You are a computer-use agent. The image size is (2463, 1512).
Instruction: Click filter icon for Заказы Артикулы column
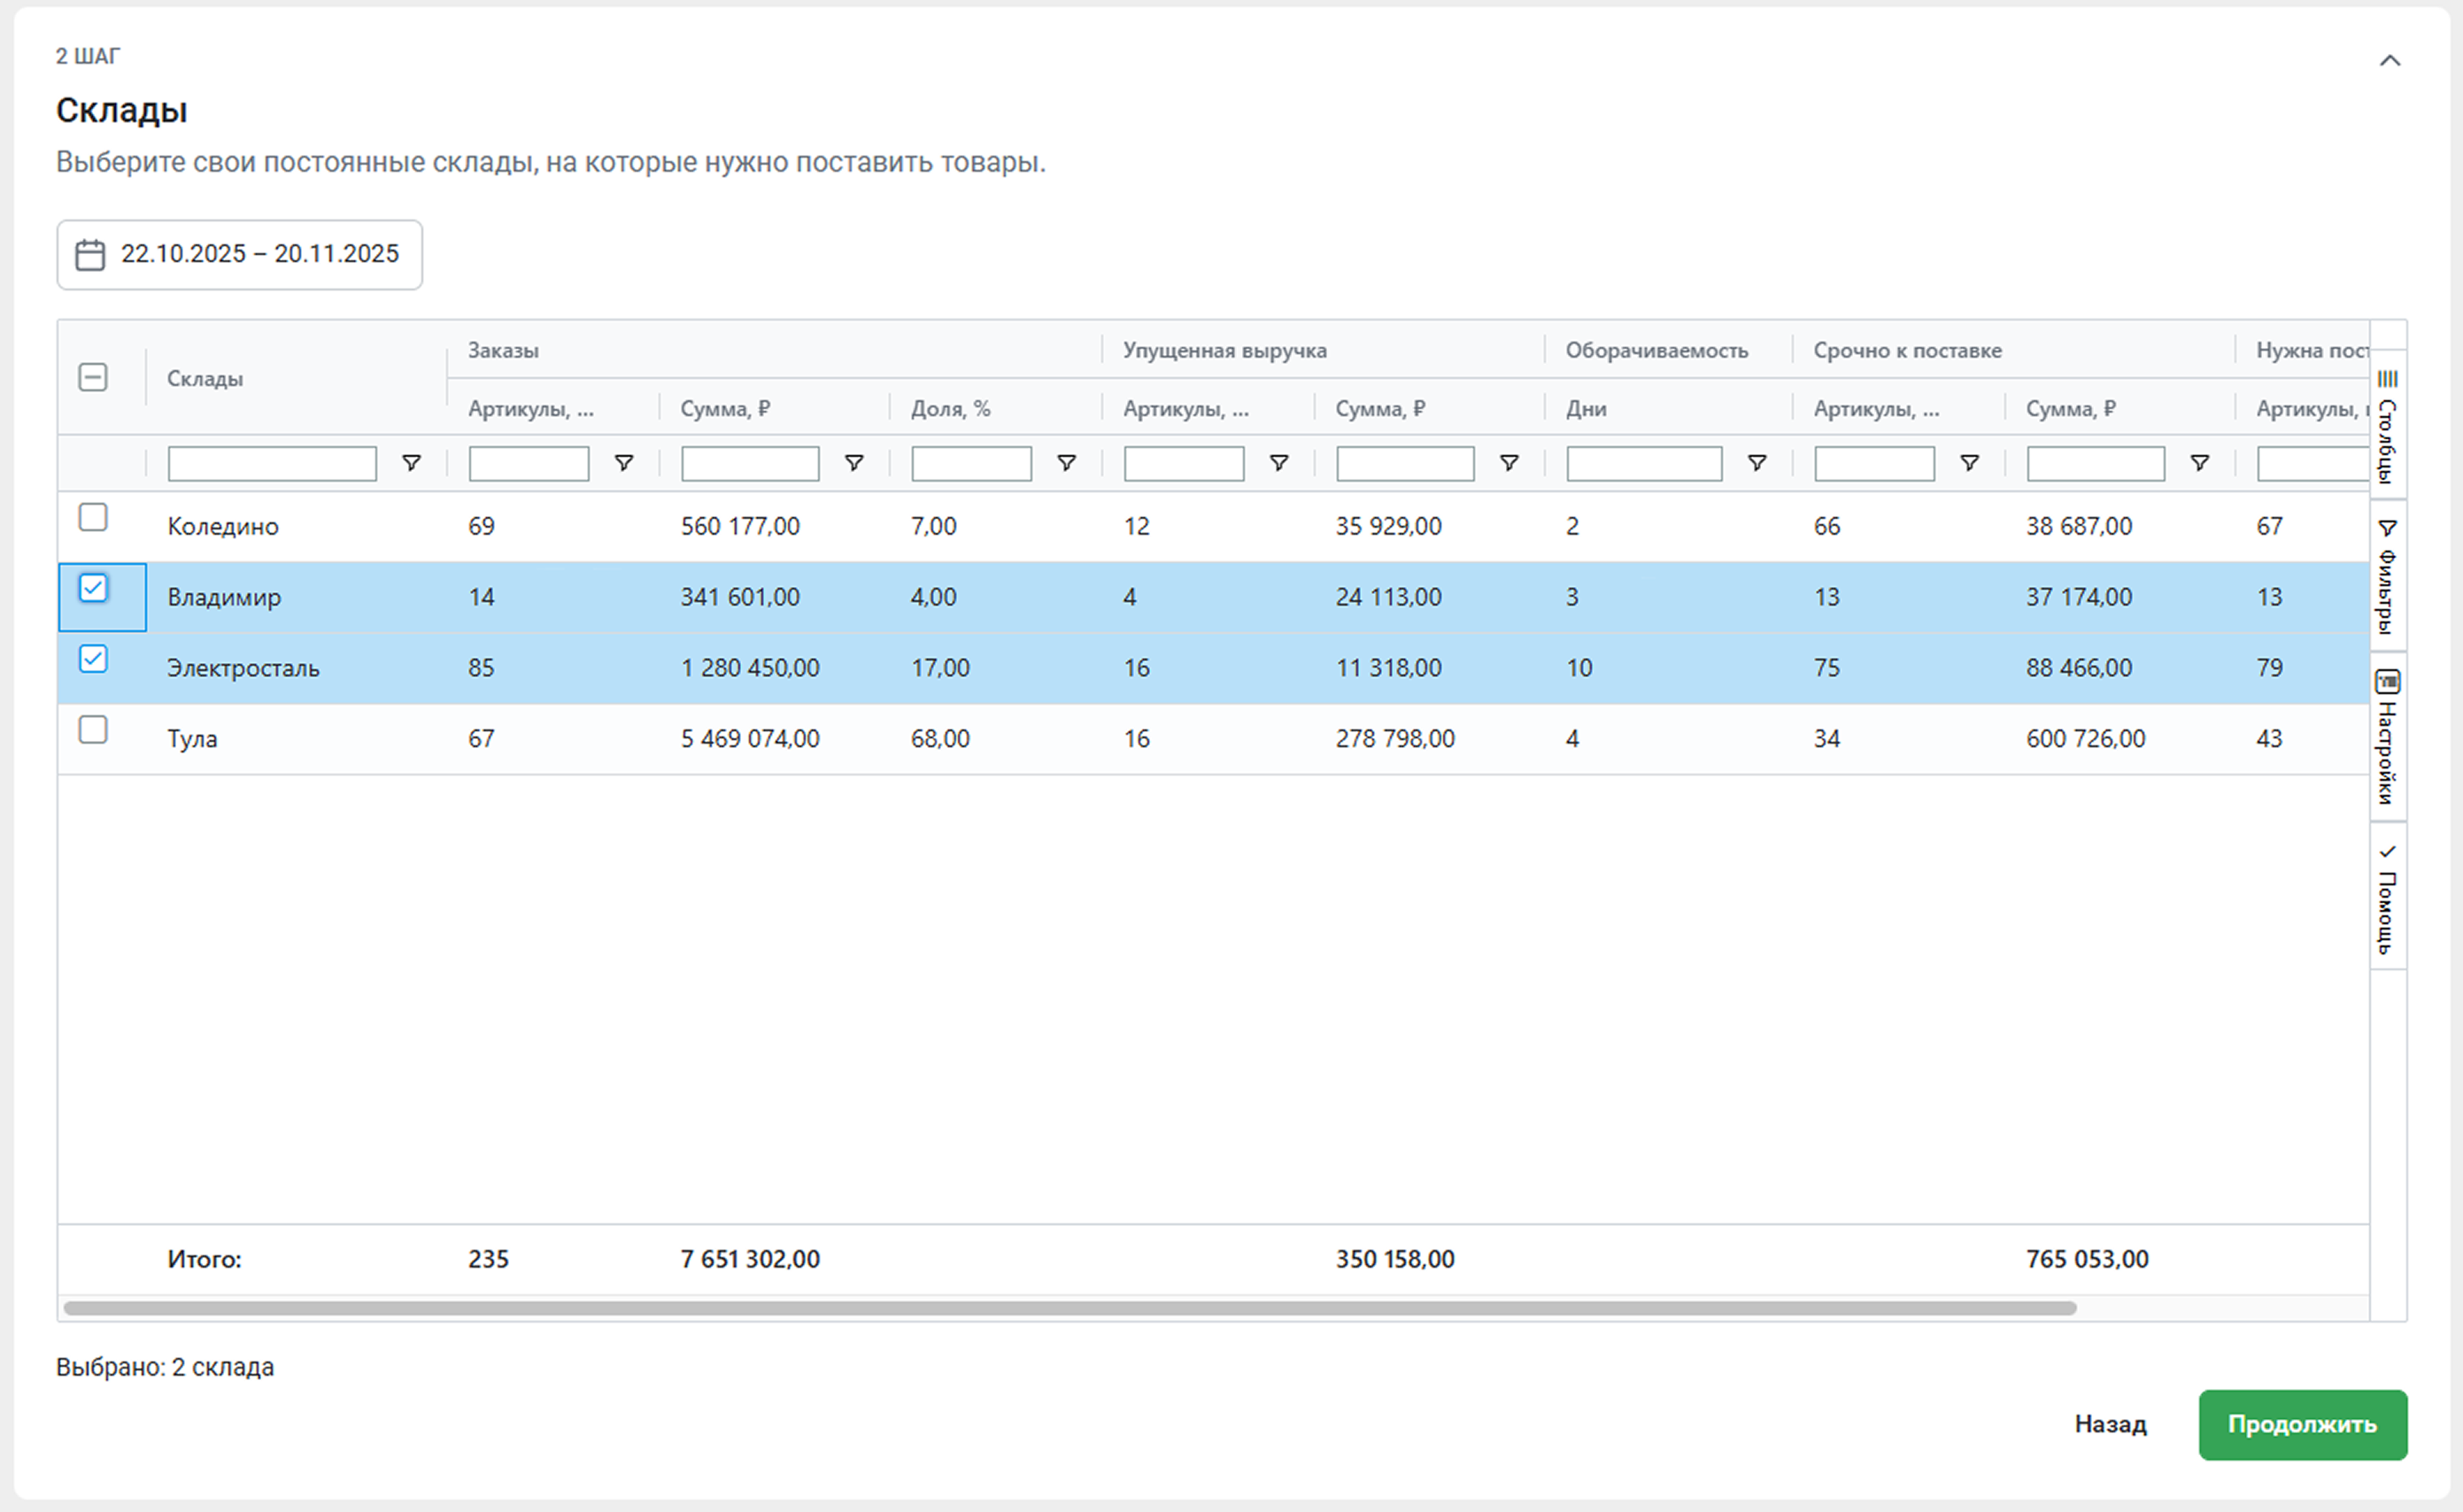[x=623, y=463]
